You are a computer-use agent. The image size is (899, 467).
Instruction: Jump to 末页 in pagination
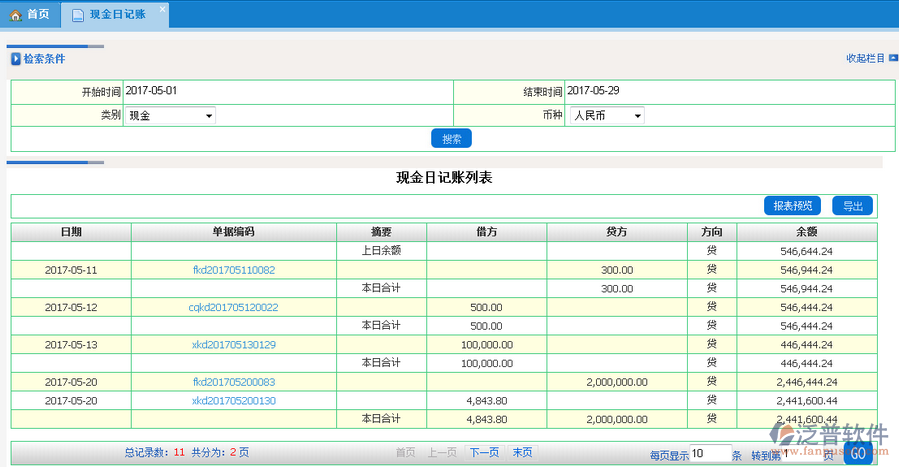(522, 453)
